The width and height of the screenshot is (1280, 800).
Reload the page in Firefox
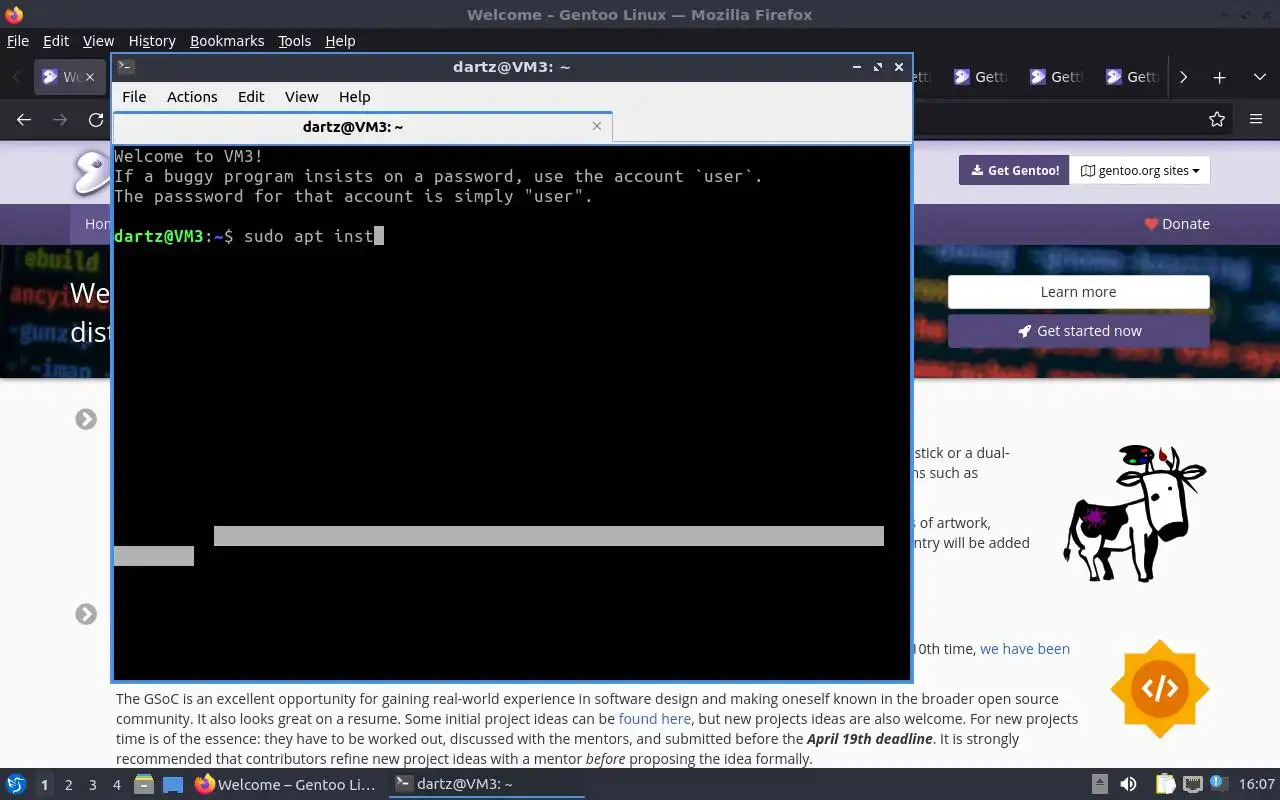click(96, 119)
